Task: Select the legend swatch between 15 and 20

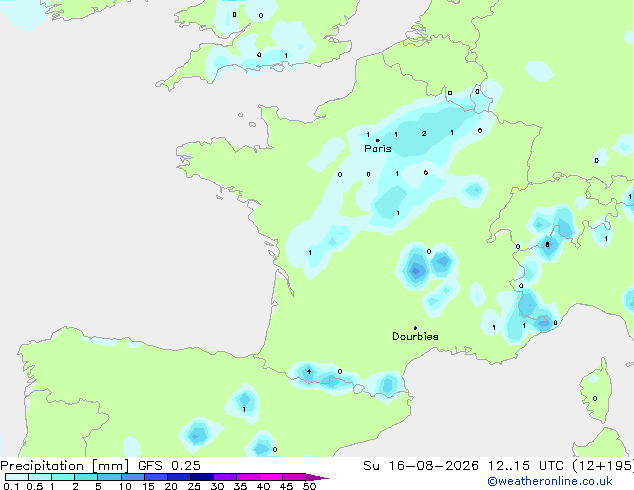Action: [156, 477]
